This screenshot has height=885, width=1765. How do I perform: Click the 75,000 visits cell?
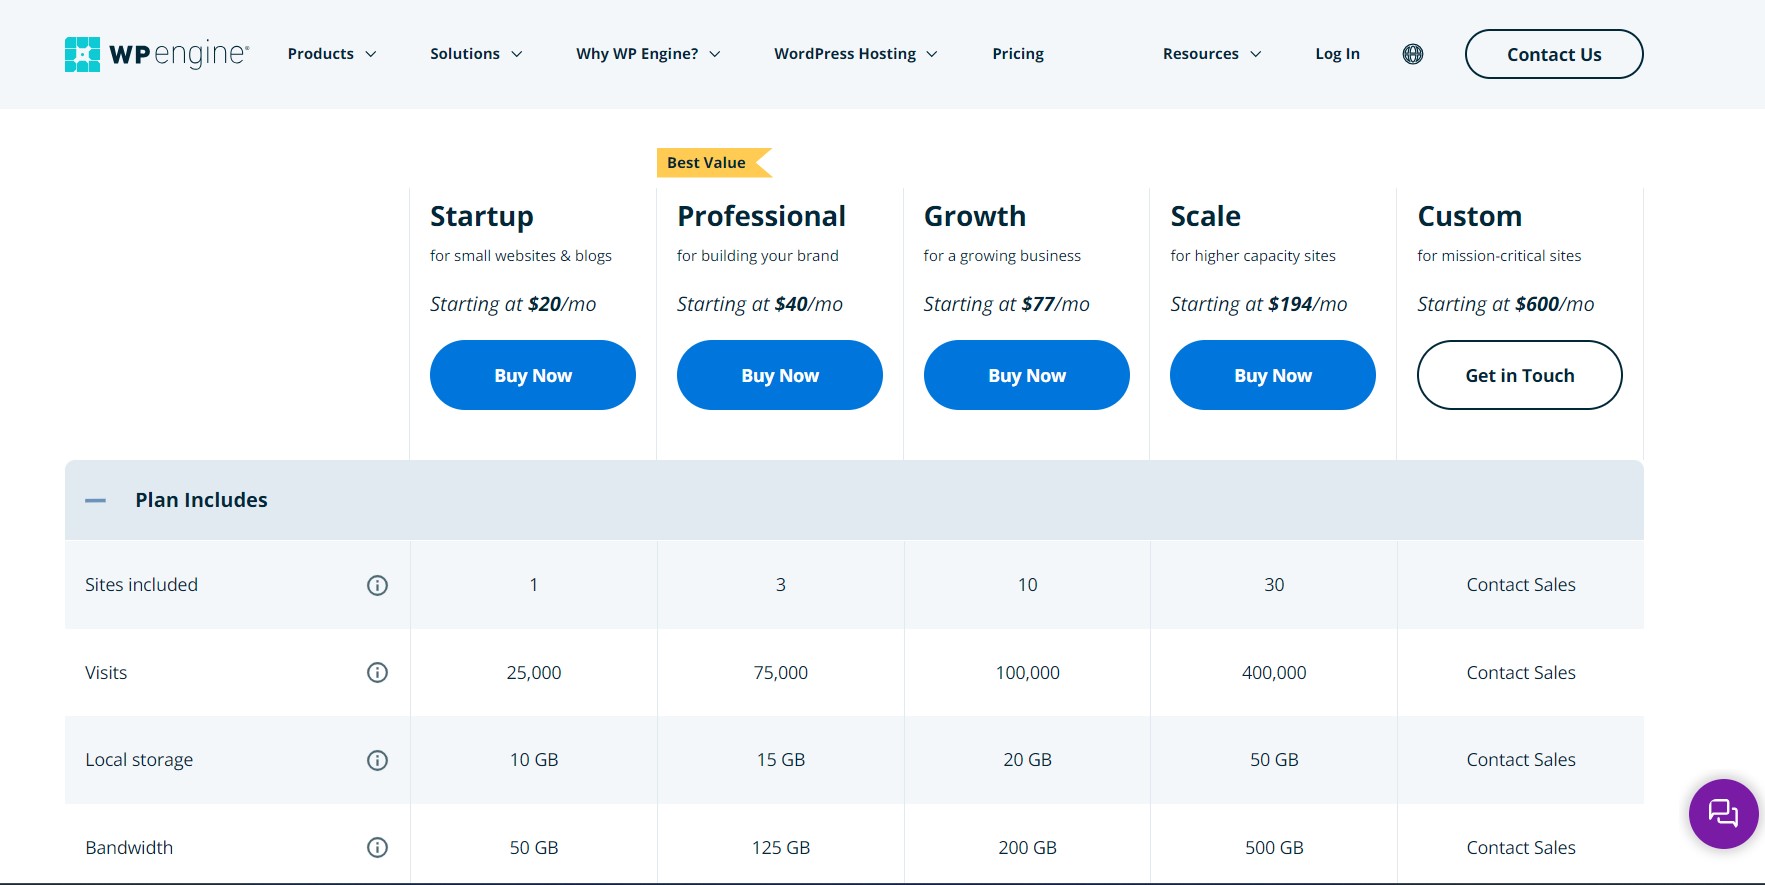tap(781, 673)
